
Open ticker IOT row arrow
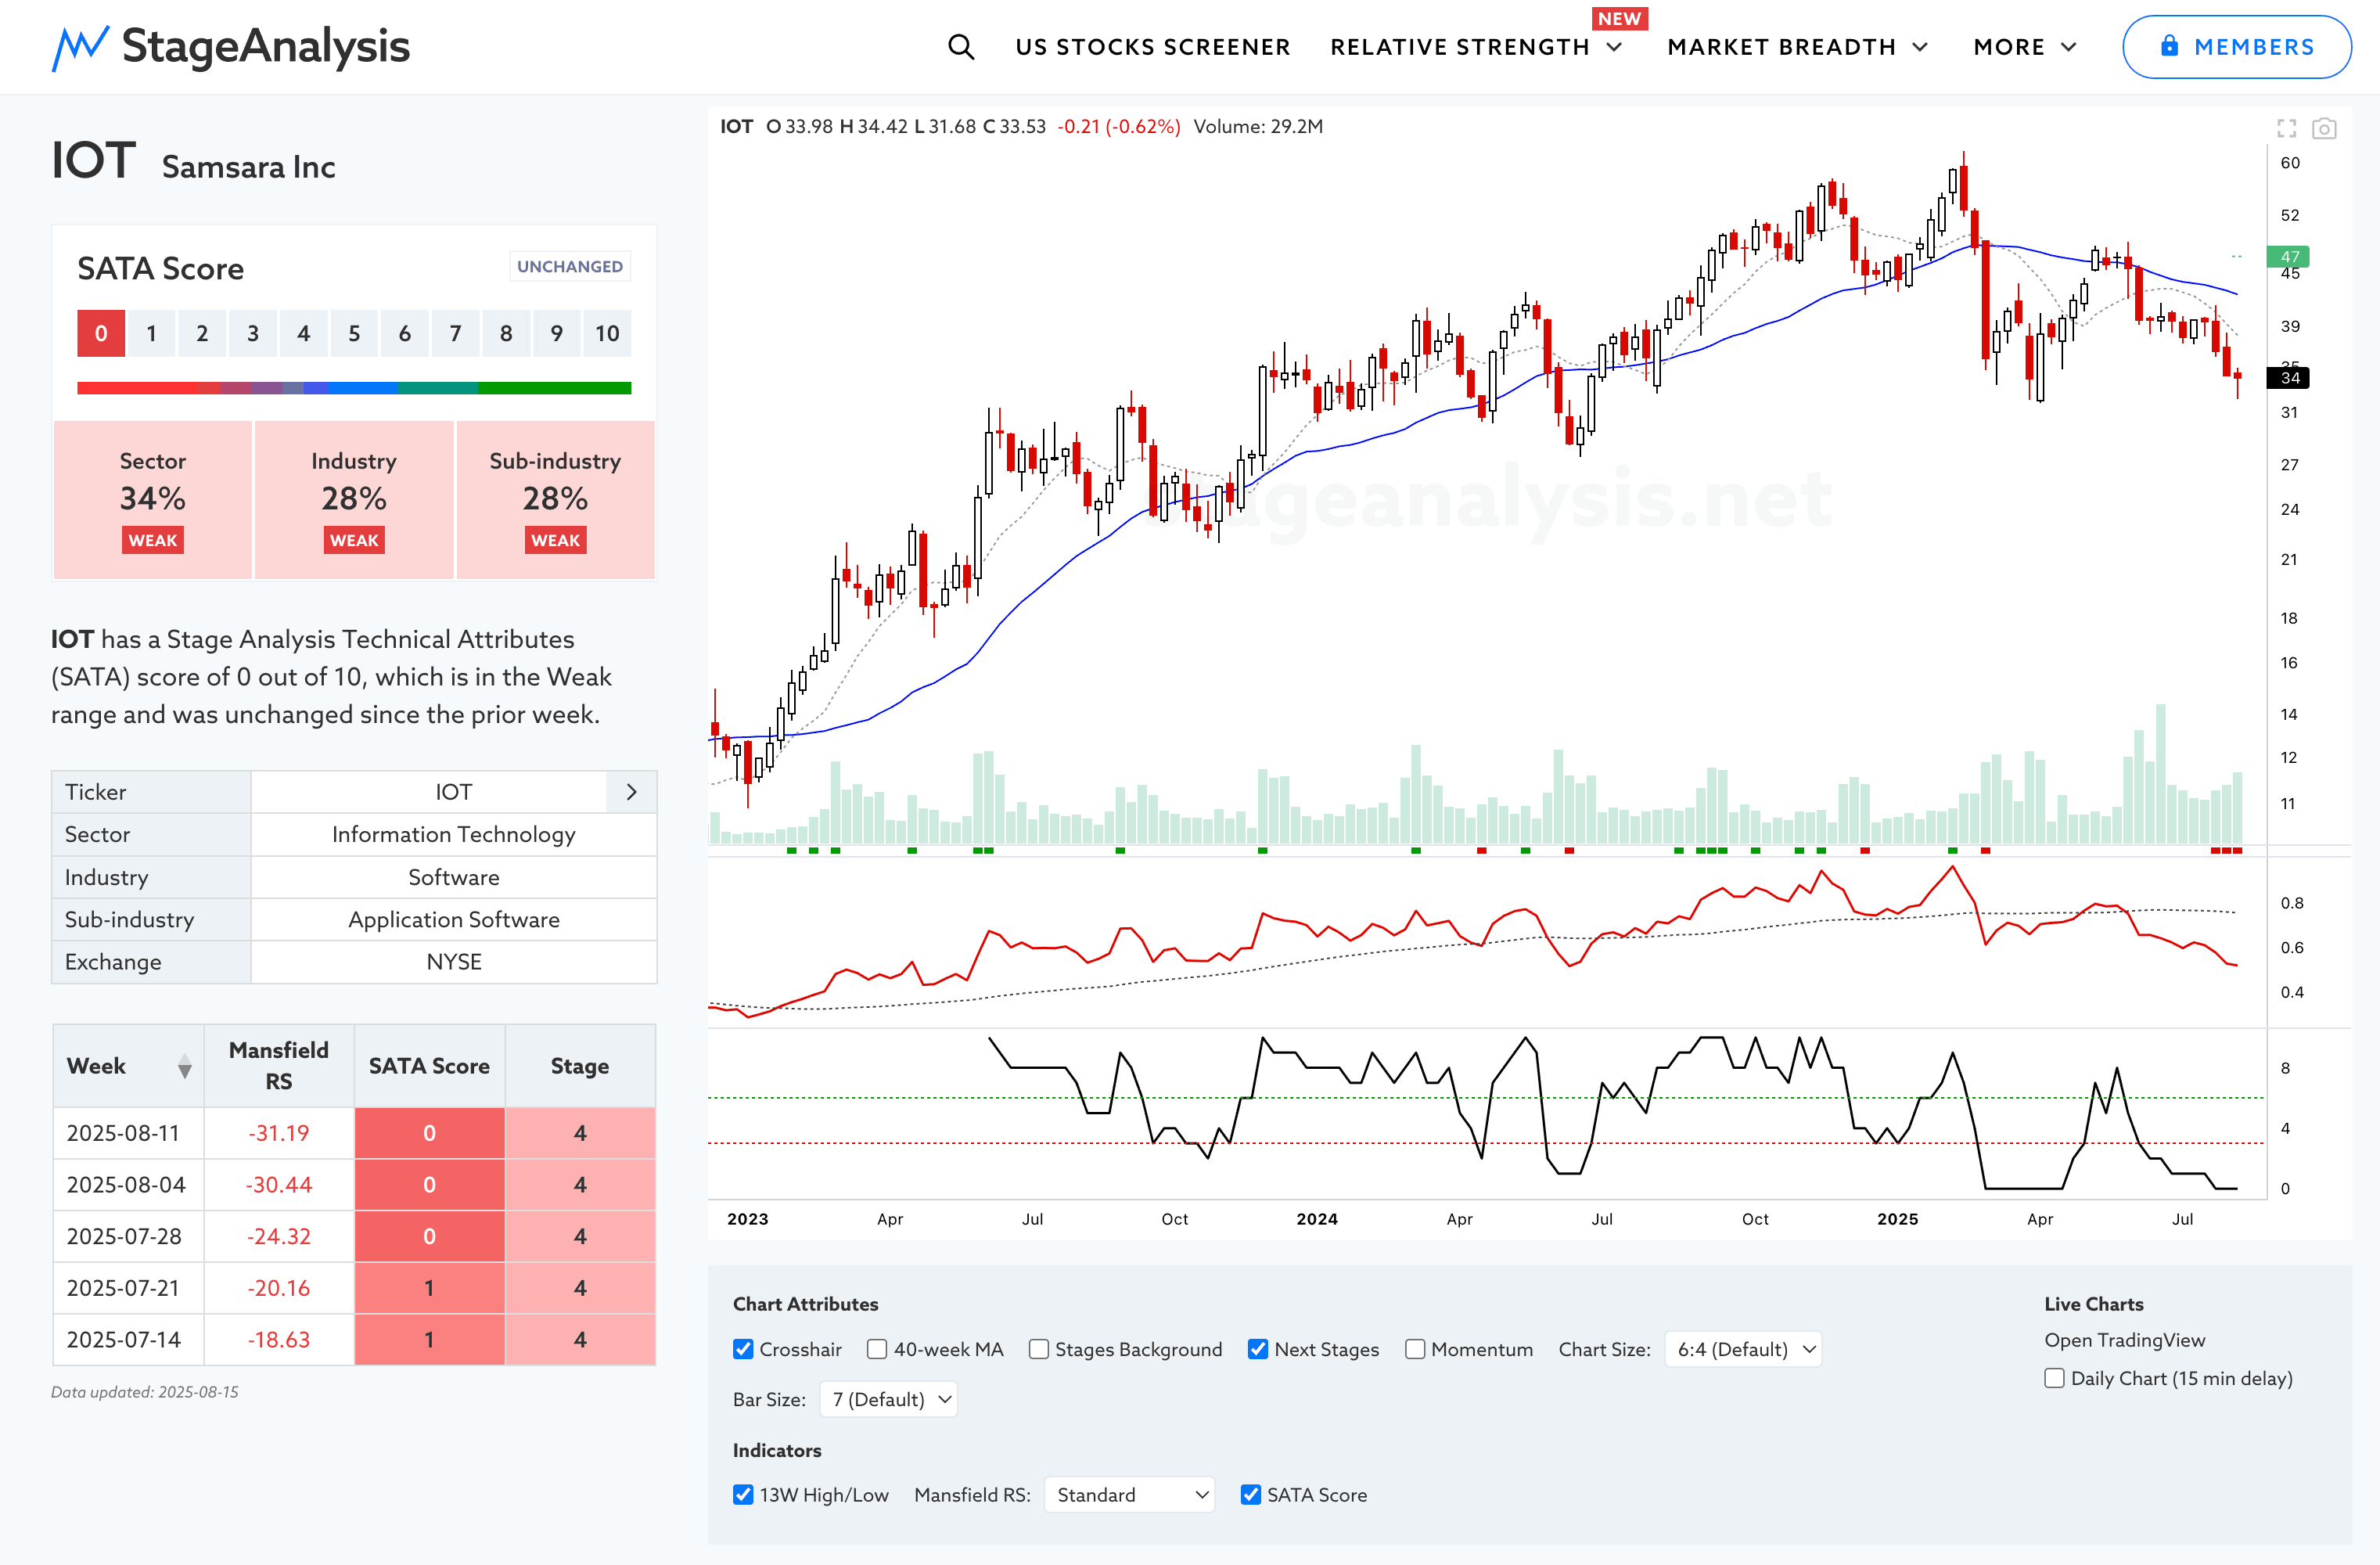[x=631, y=792]
